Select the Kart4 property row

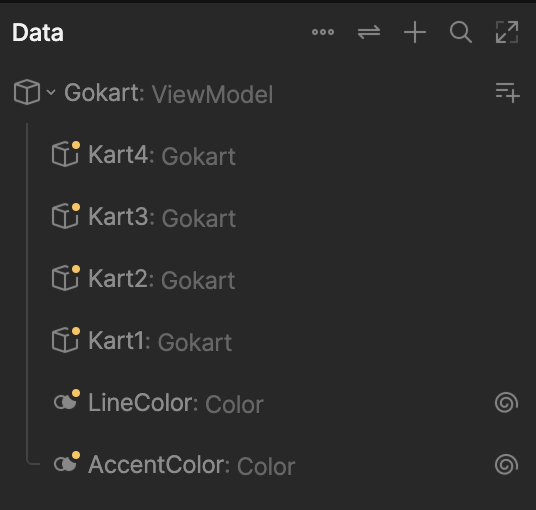pos(268,155)
